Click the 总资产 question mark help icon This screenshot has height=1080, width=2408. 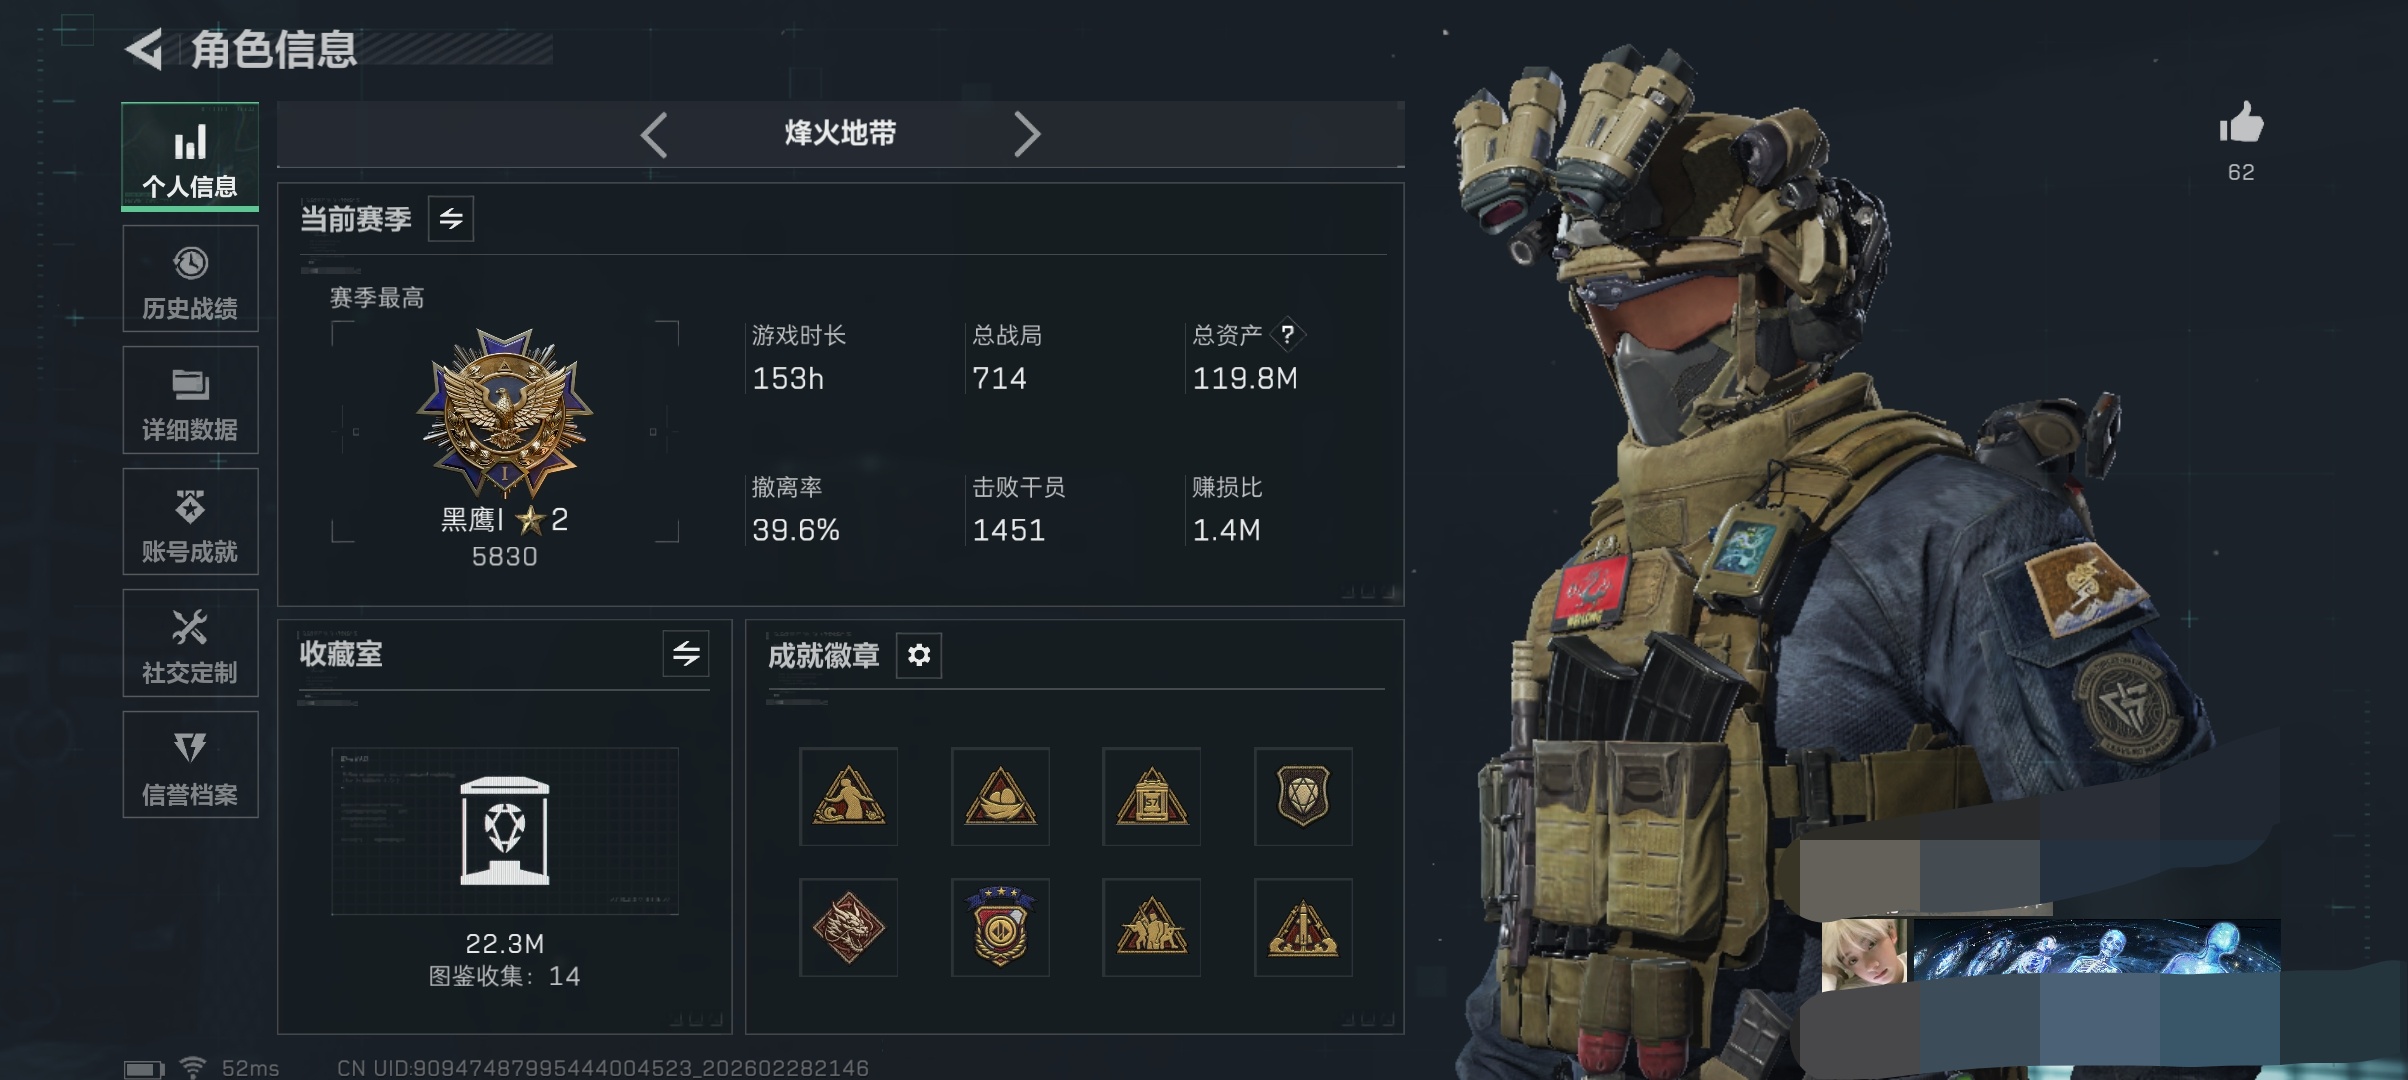[1288, 334]
